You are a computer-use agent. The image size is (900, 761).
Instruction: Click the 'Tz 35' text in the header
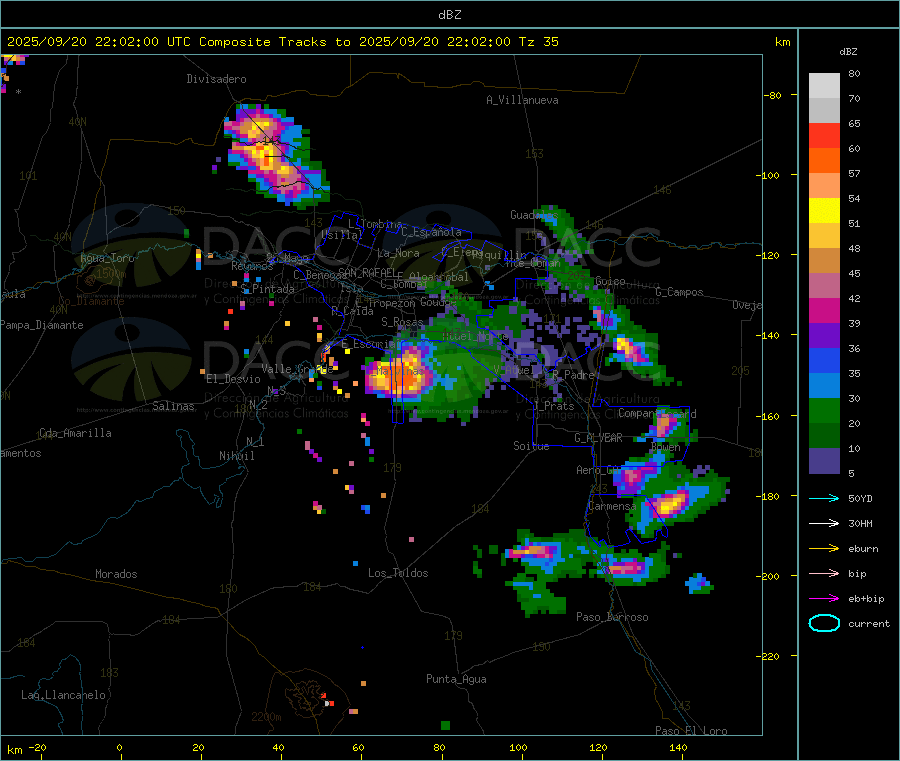pyautogui.click(x=538, y=42)
